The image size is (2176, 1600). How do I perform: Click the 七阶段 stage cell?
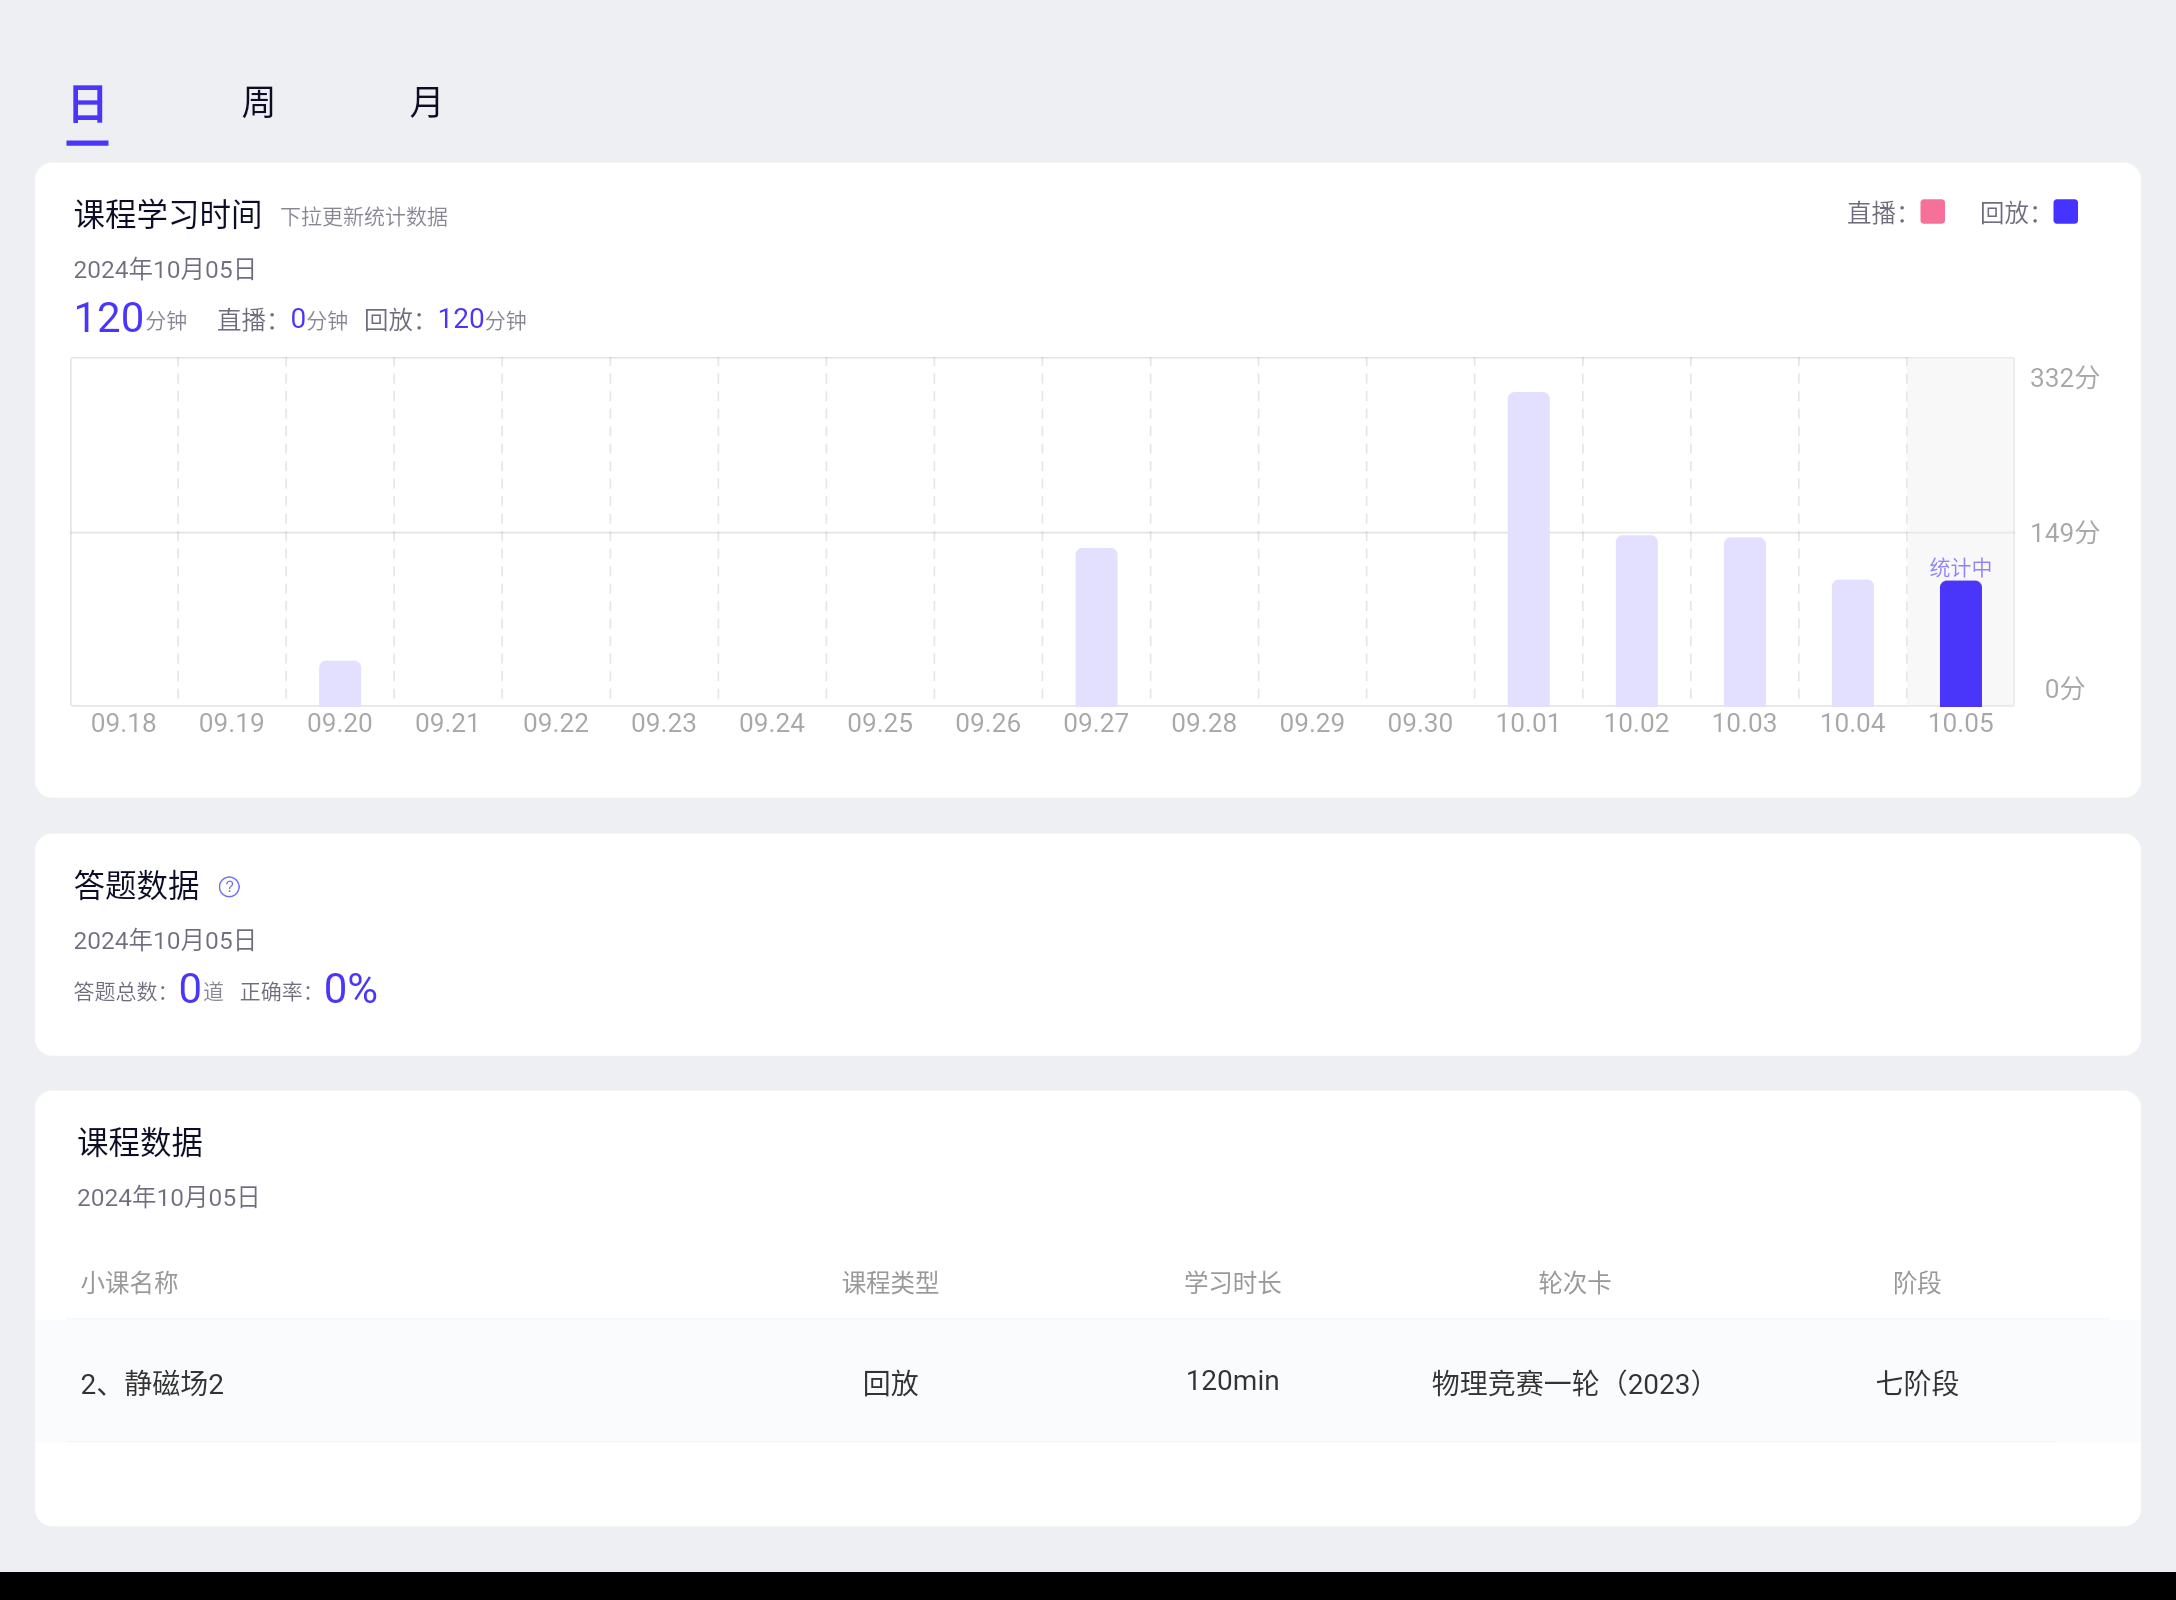(x=1917, y=1384)
